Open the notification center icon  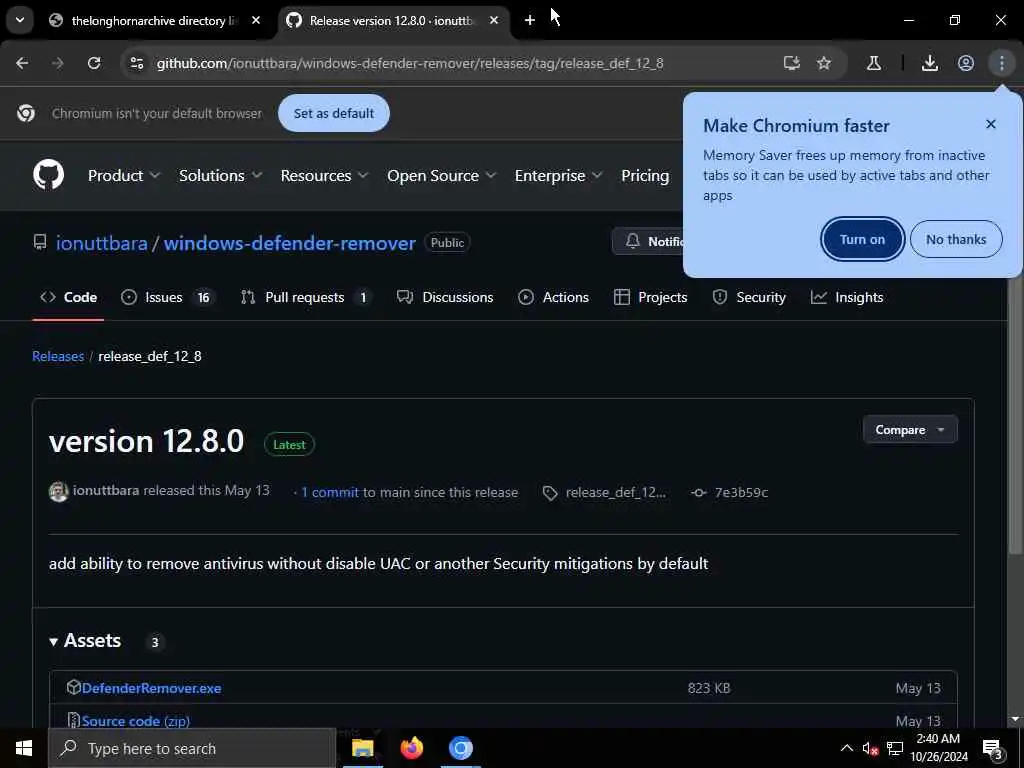(994, 750)
